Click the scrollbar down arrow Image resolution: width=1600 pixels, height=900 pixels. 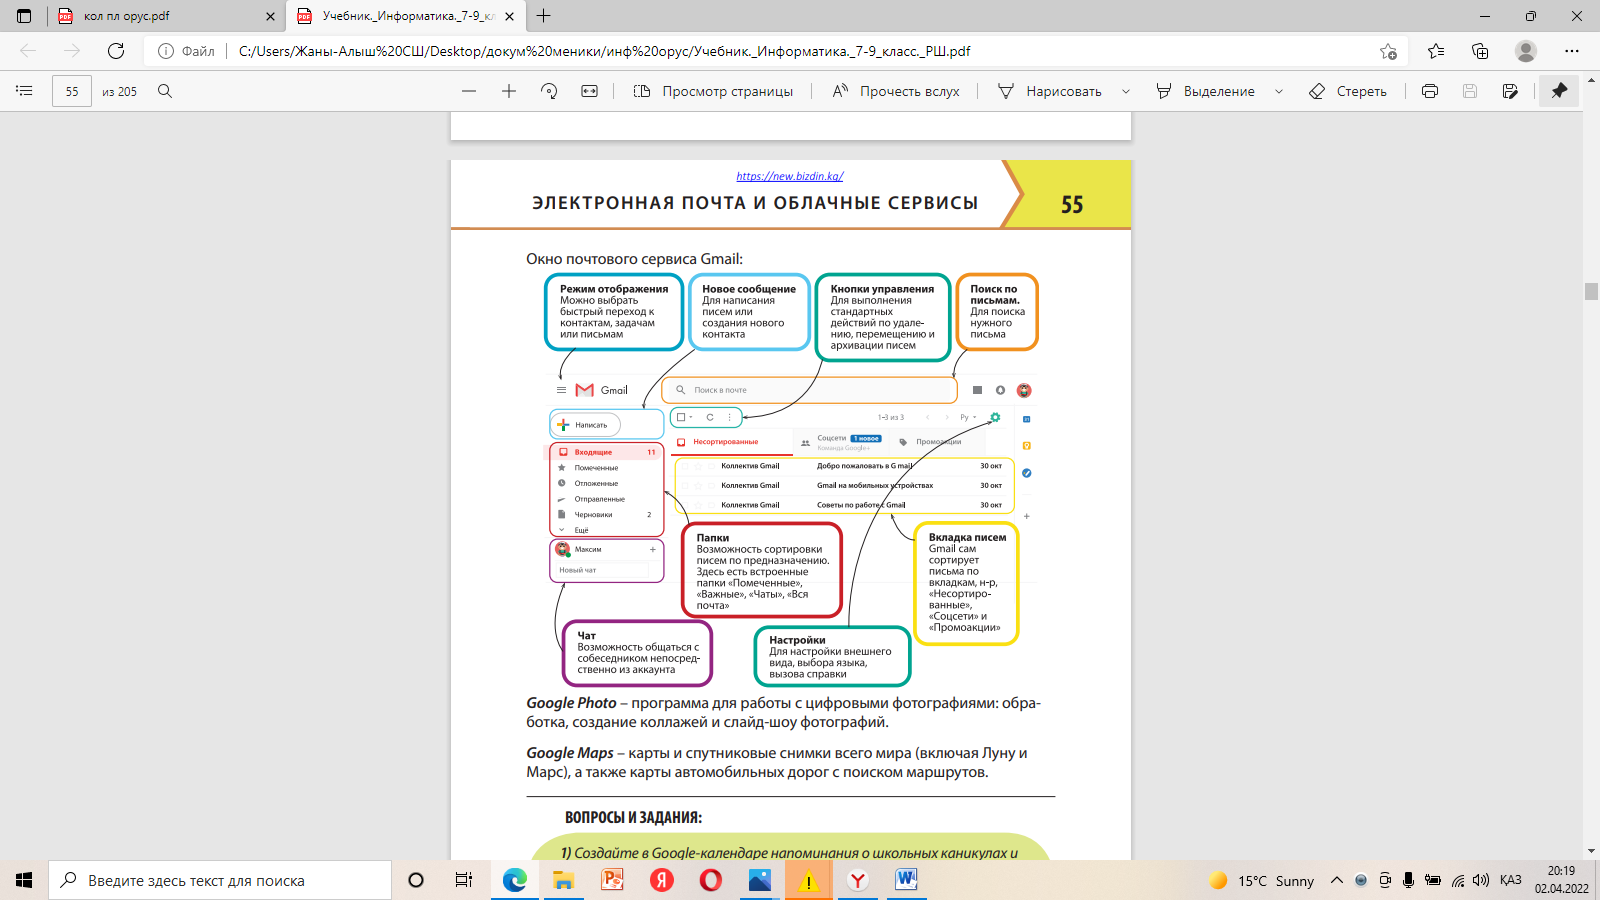click(1591, 851)
